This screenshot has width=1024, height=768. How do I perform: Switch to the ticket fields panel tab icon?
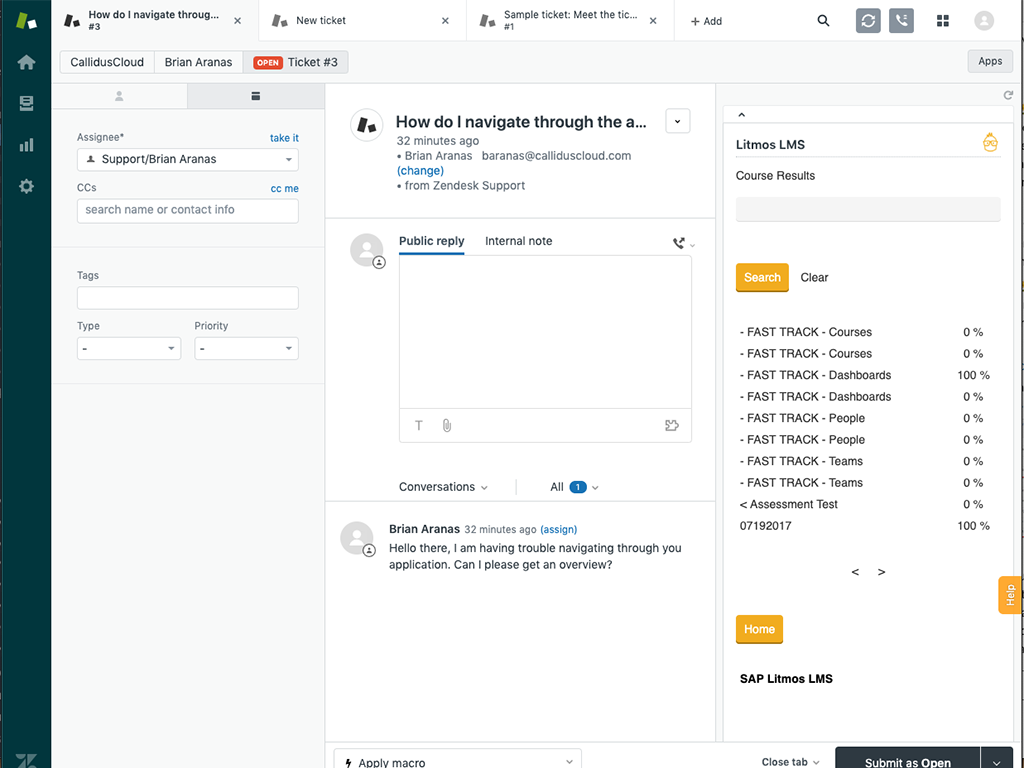(255, 96)
